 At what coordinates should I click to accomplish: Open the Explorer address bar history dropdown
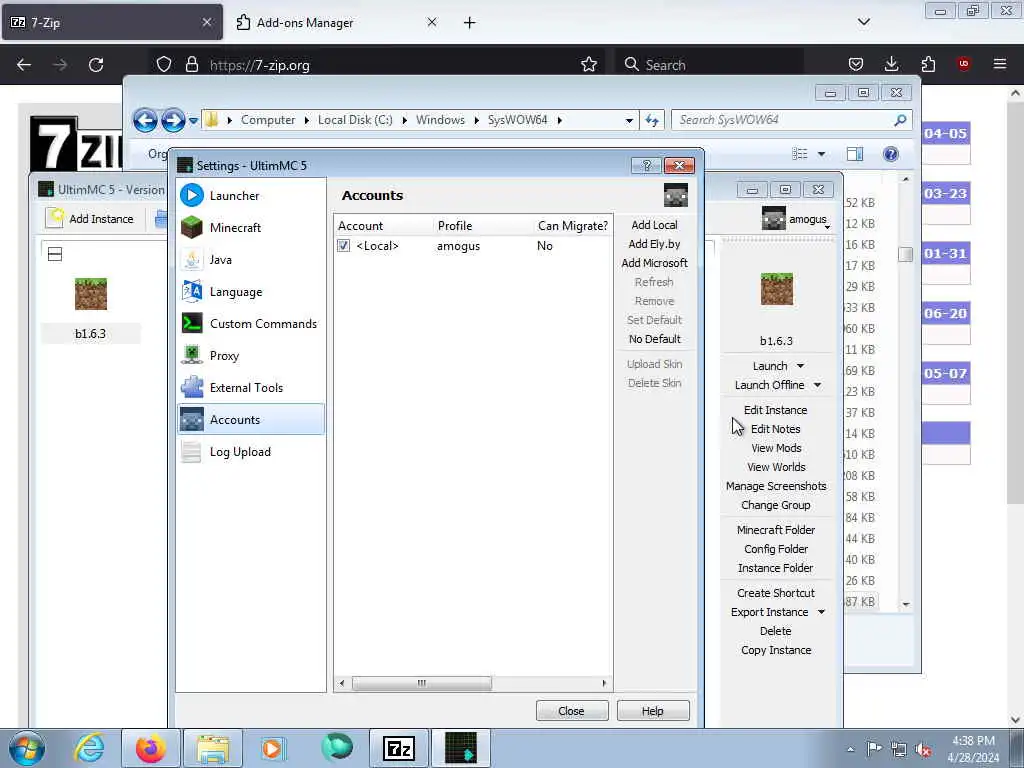click(628, 120)
